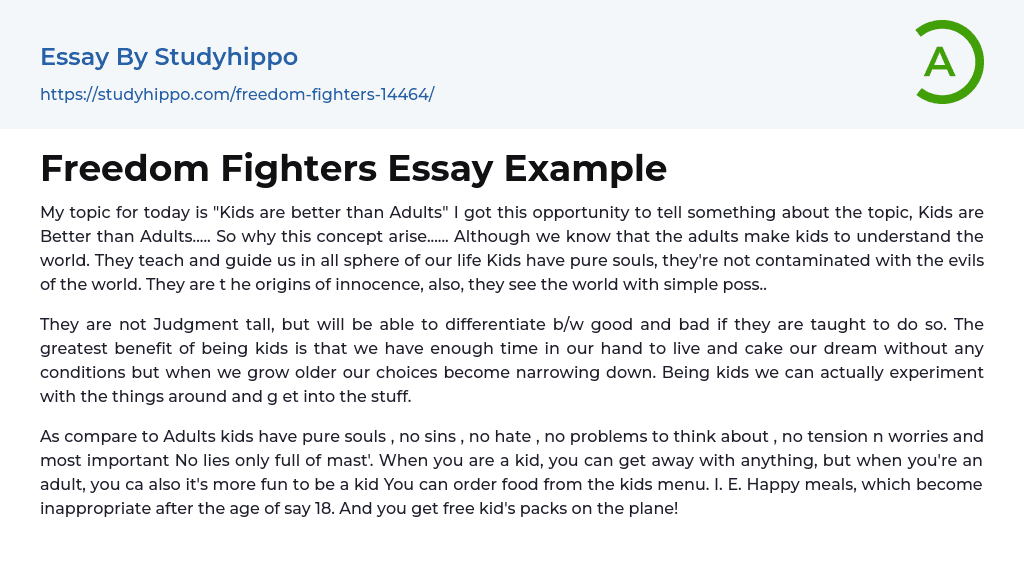This screenshot has width=1024, height=577.
Task: Click the paragraph starting "As compare to Adults"
Action: pos(512,472)
